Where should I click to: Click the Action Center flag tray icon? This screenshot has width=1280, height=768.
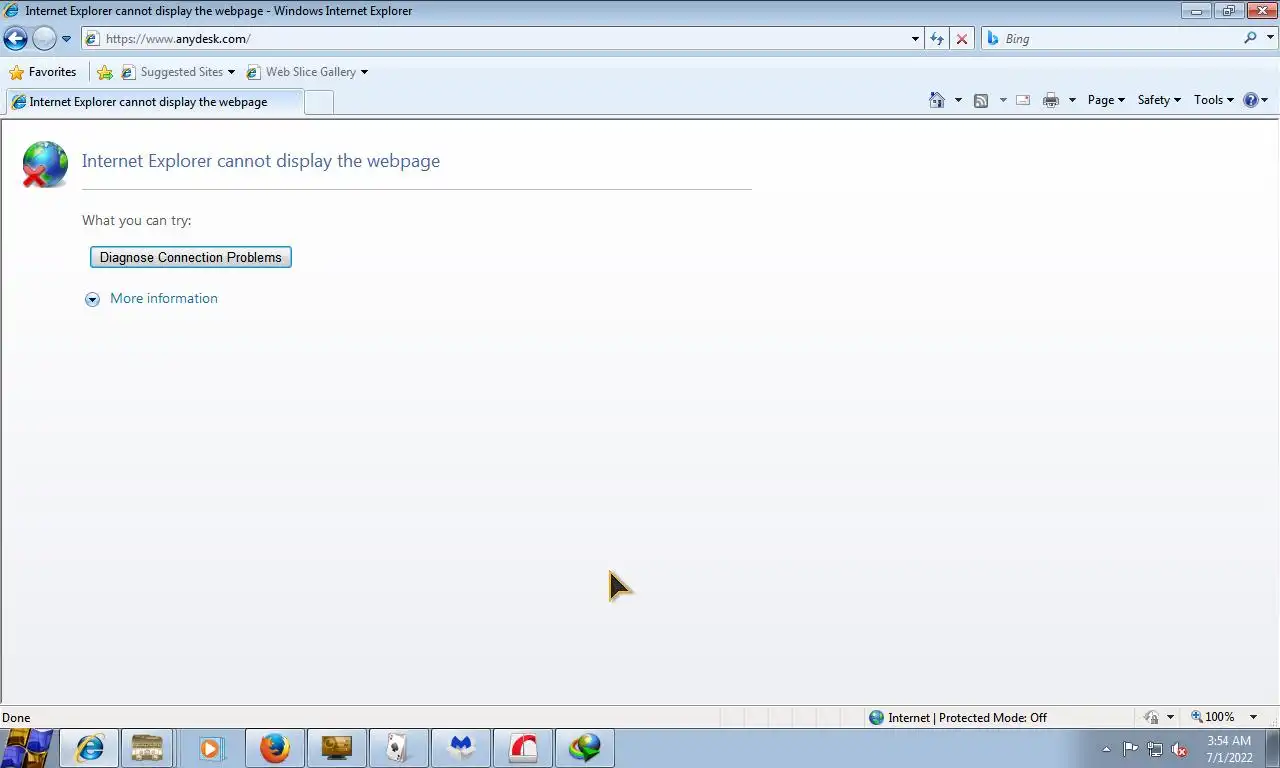pyautogui.click(x=1130, y=749)
